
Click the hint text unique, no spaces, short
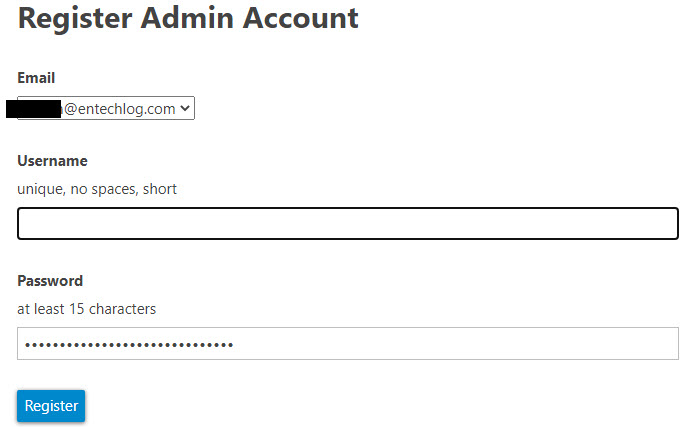point(97,189)
